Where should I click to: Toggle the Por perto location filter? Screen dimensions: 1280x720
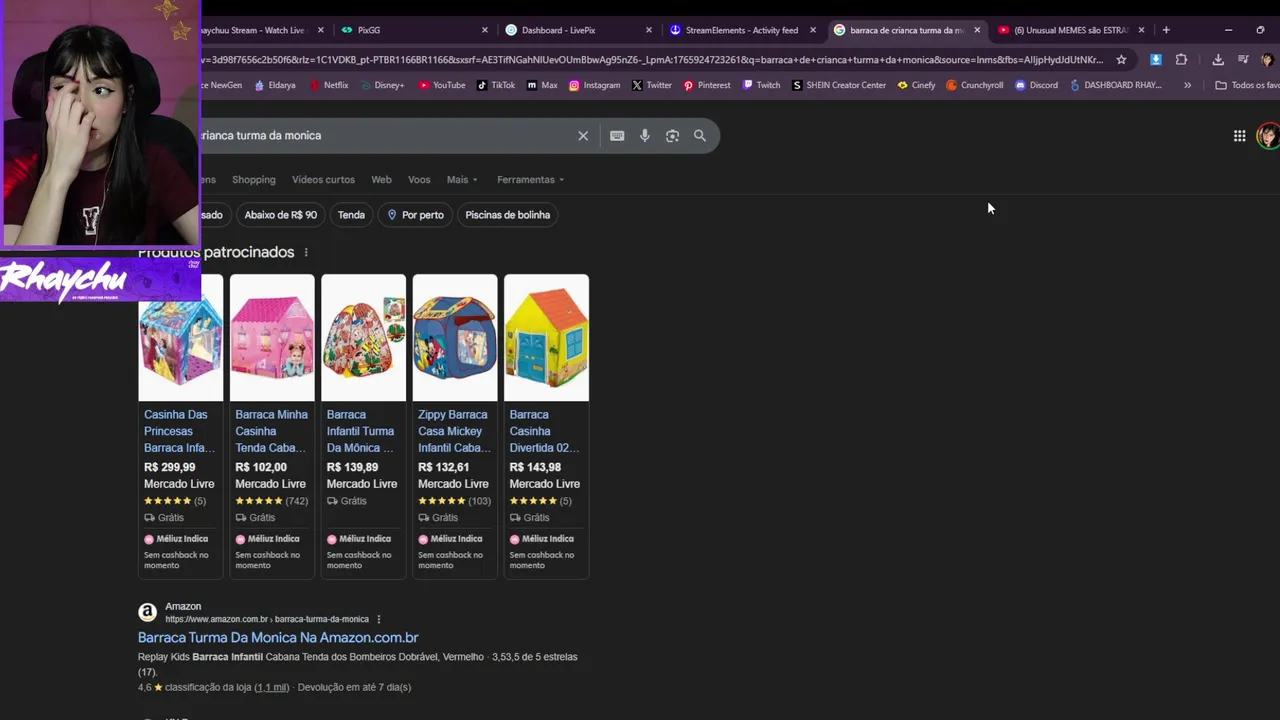tap(415, 215)
